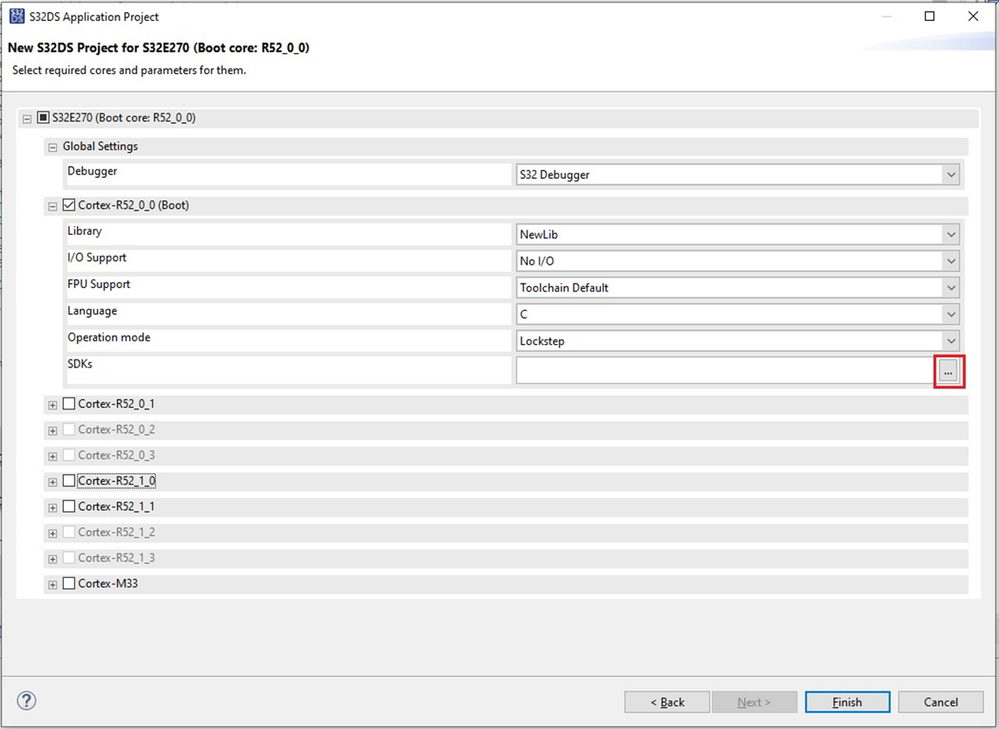Close the S32DS Application Project window

[x=973, y=17]
